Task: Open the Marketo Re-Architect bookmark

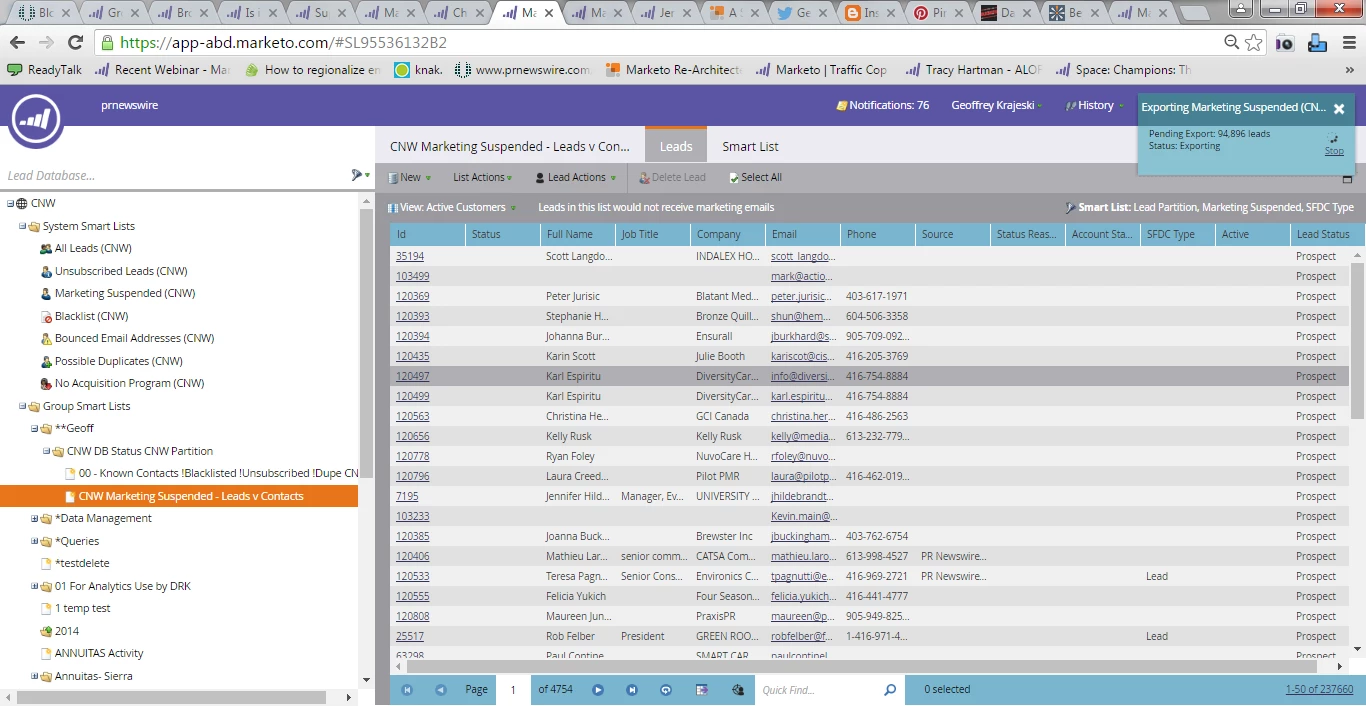Action: [673, 70]
